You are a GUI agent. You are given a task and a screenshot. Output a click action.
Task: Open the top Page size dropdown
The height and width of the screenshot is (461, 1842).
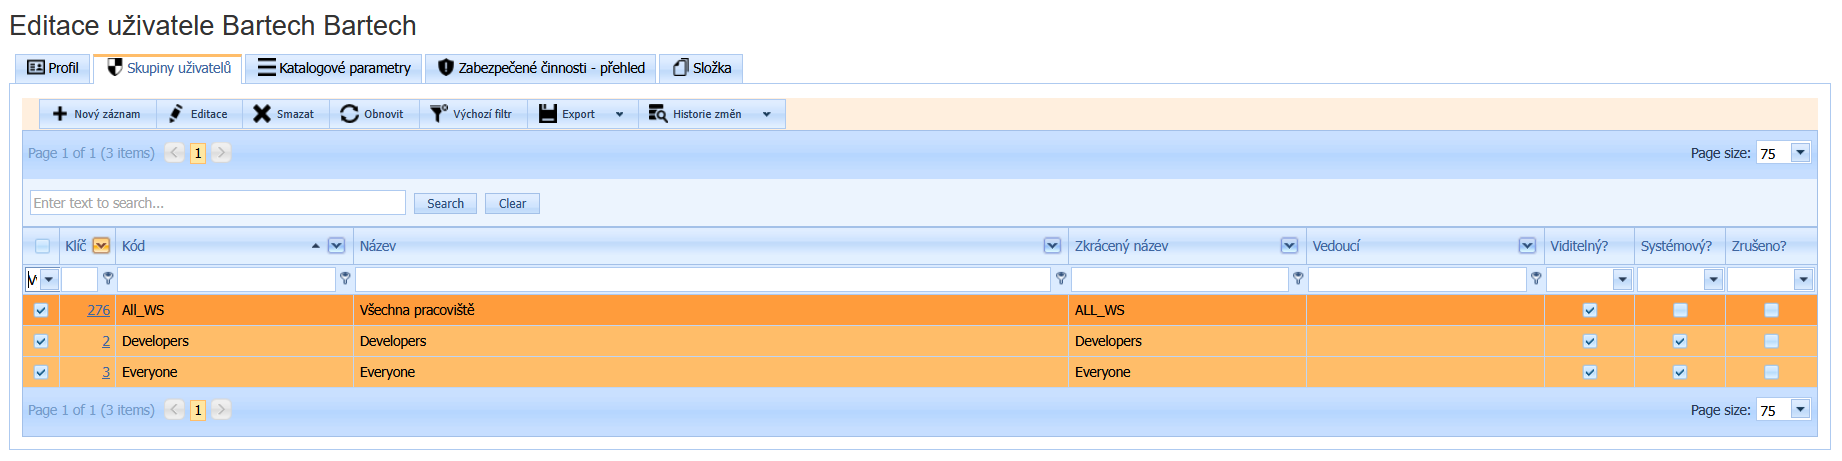click(x=1800, y=153)
